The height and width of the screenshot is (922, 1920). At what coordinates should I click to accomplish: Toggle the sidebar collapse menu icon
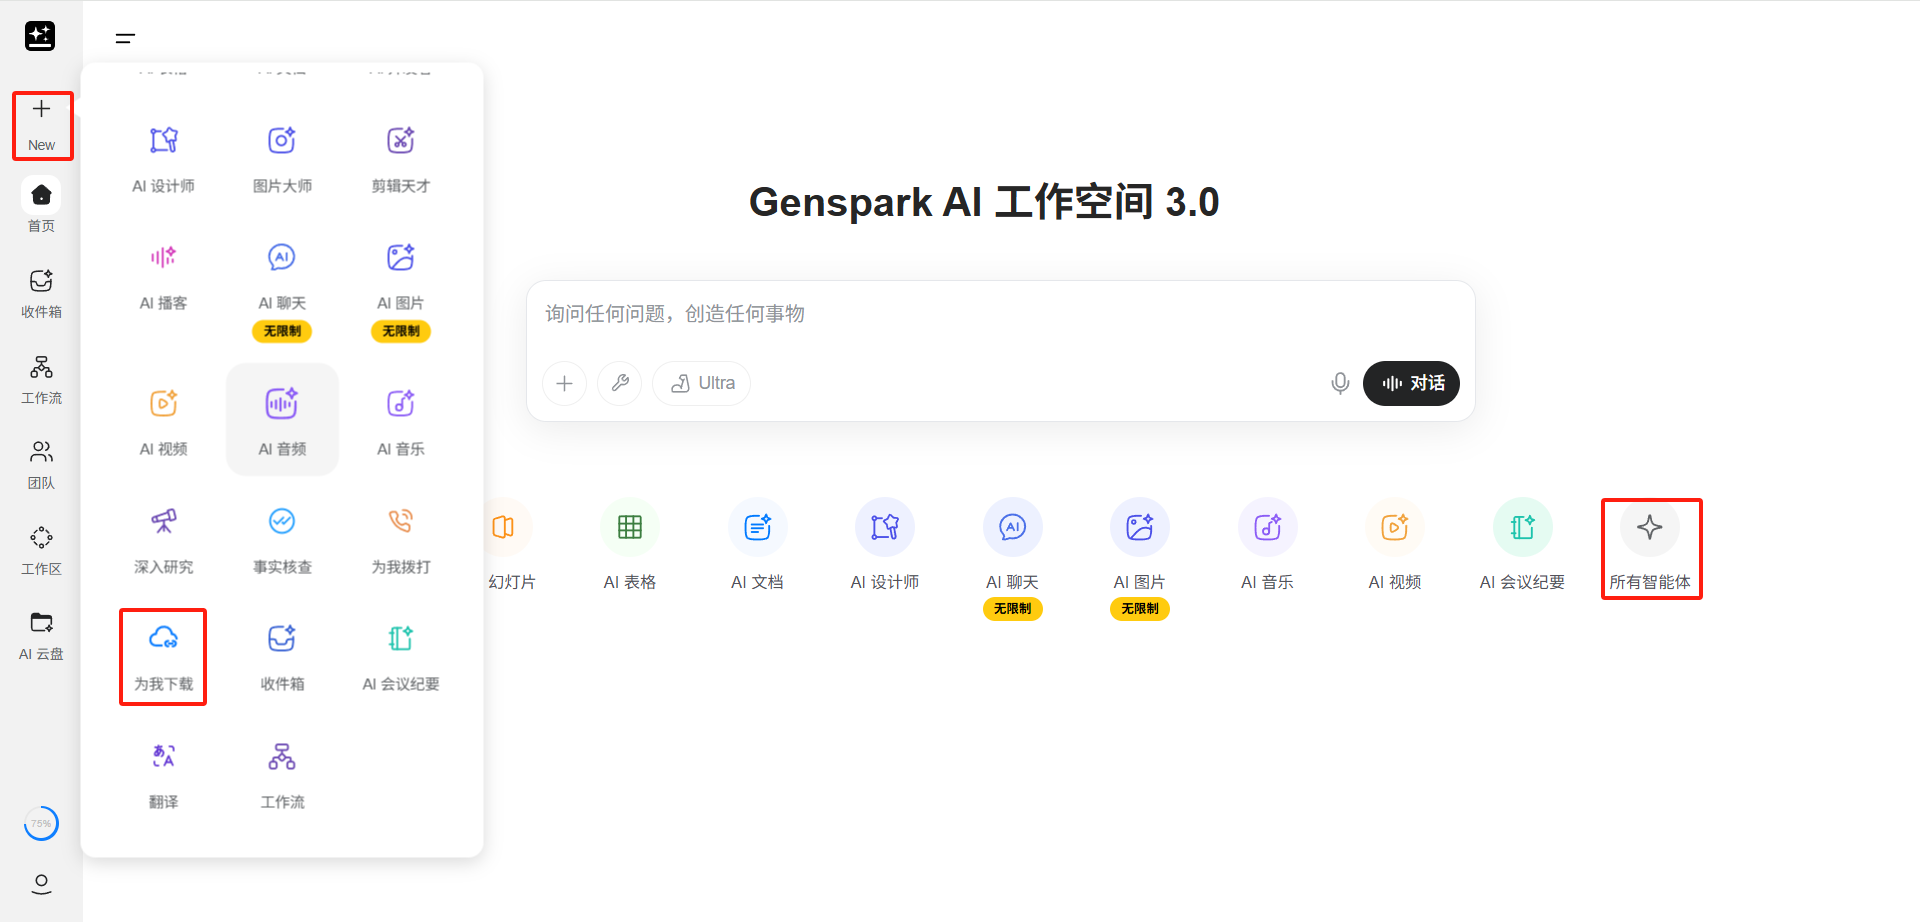(125, 39)
